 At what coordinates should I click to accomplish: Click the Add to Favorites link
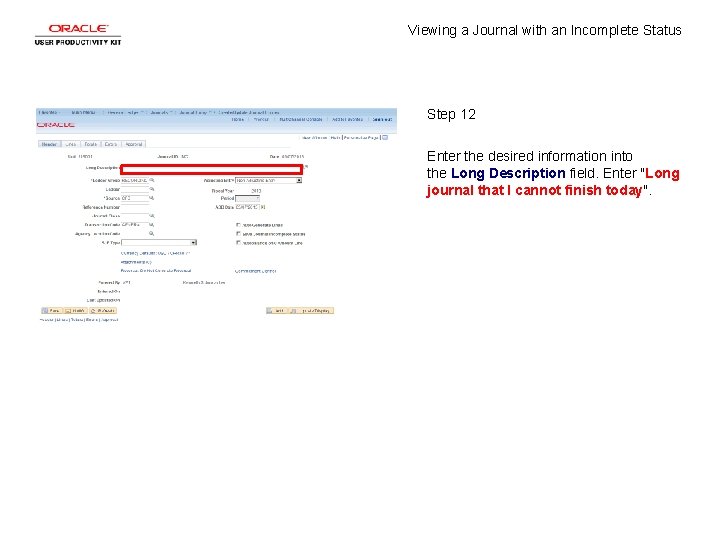(x=347, y=119)
